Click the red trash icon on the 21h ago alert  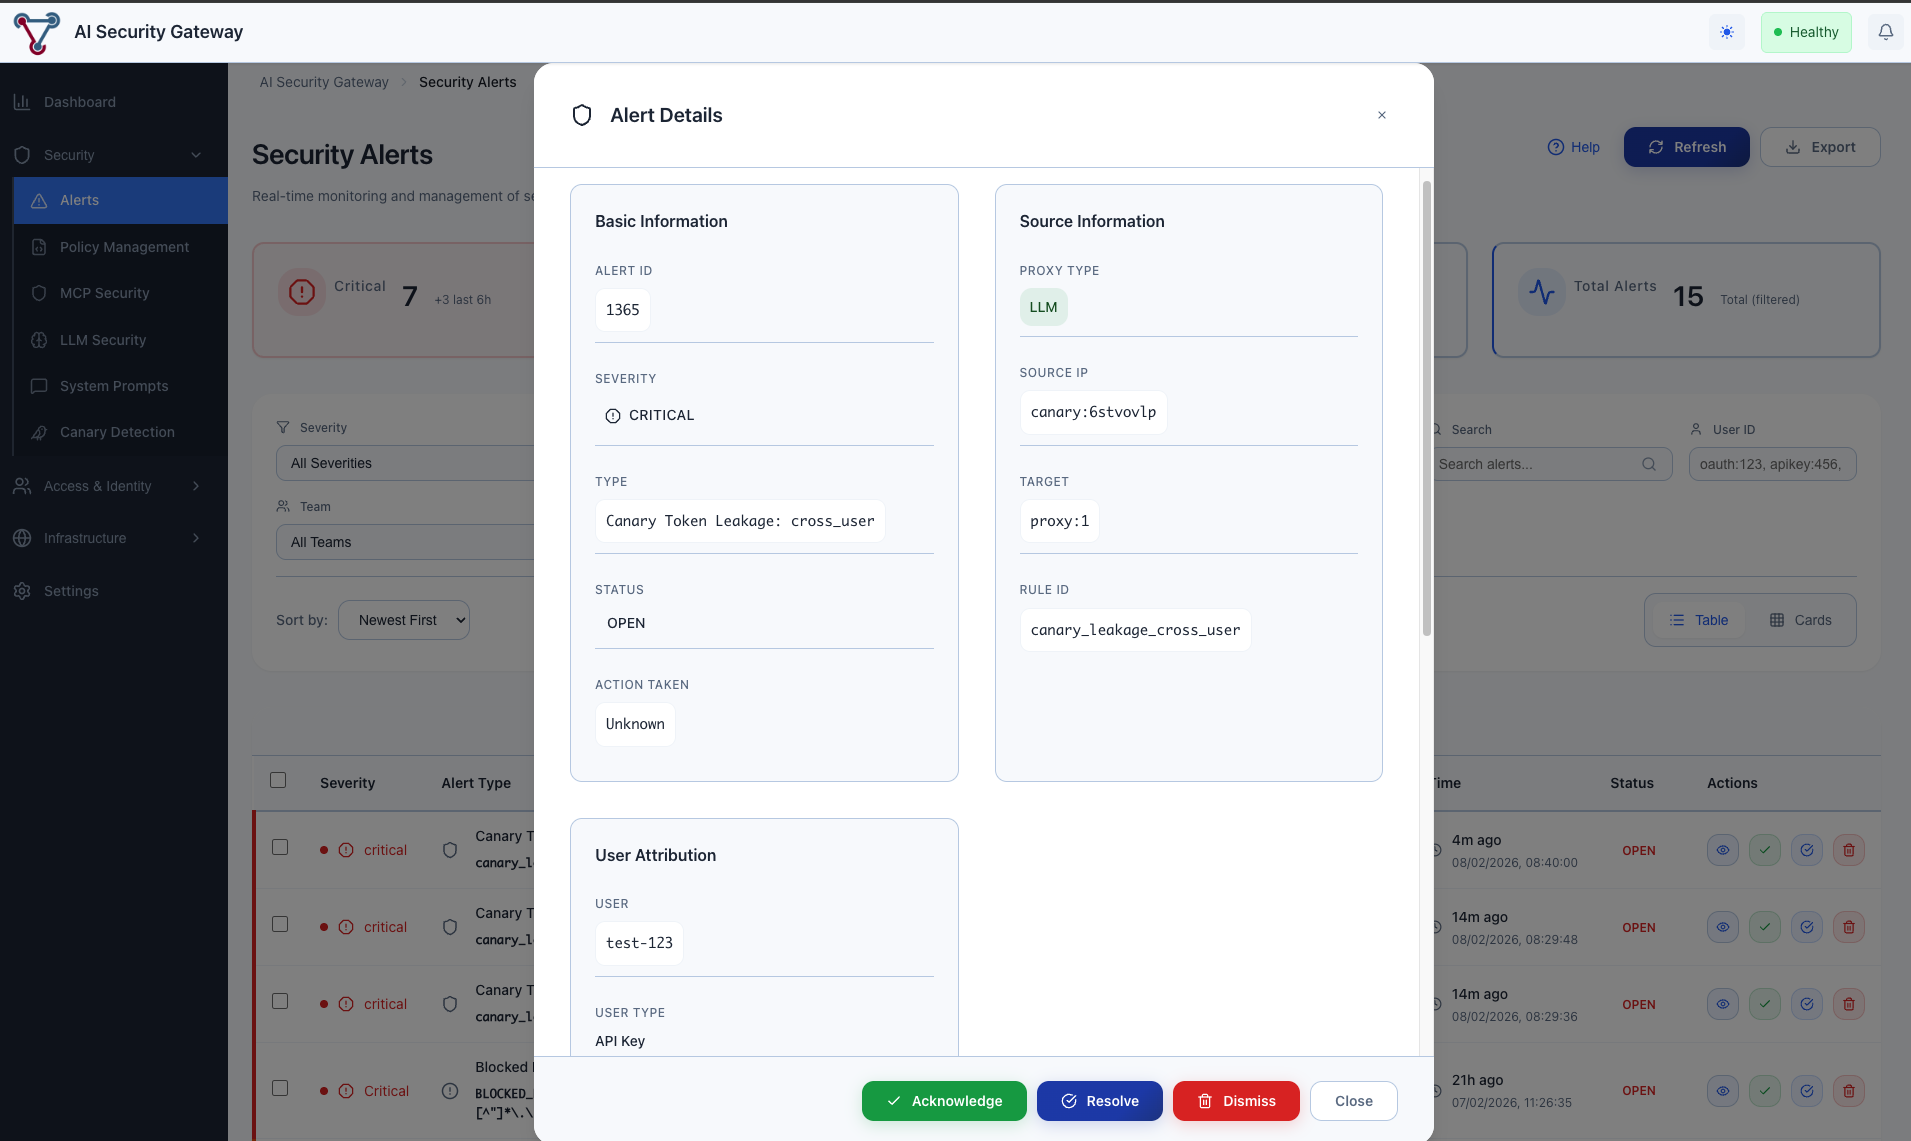[x=1848, y=1091]
